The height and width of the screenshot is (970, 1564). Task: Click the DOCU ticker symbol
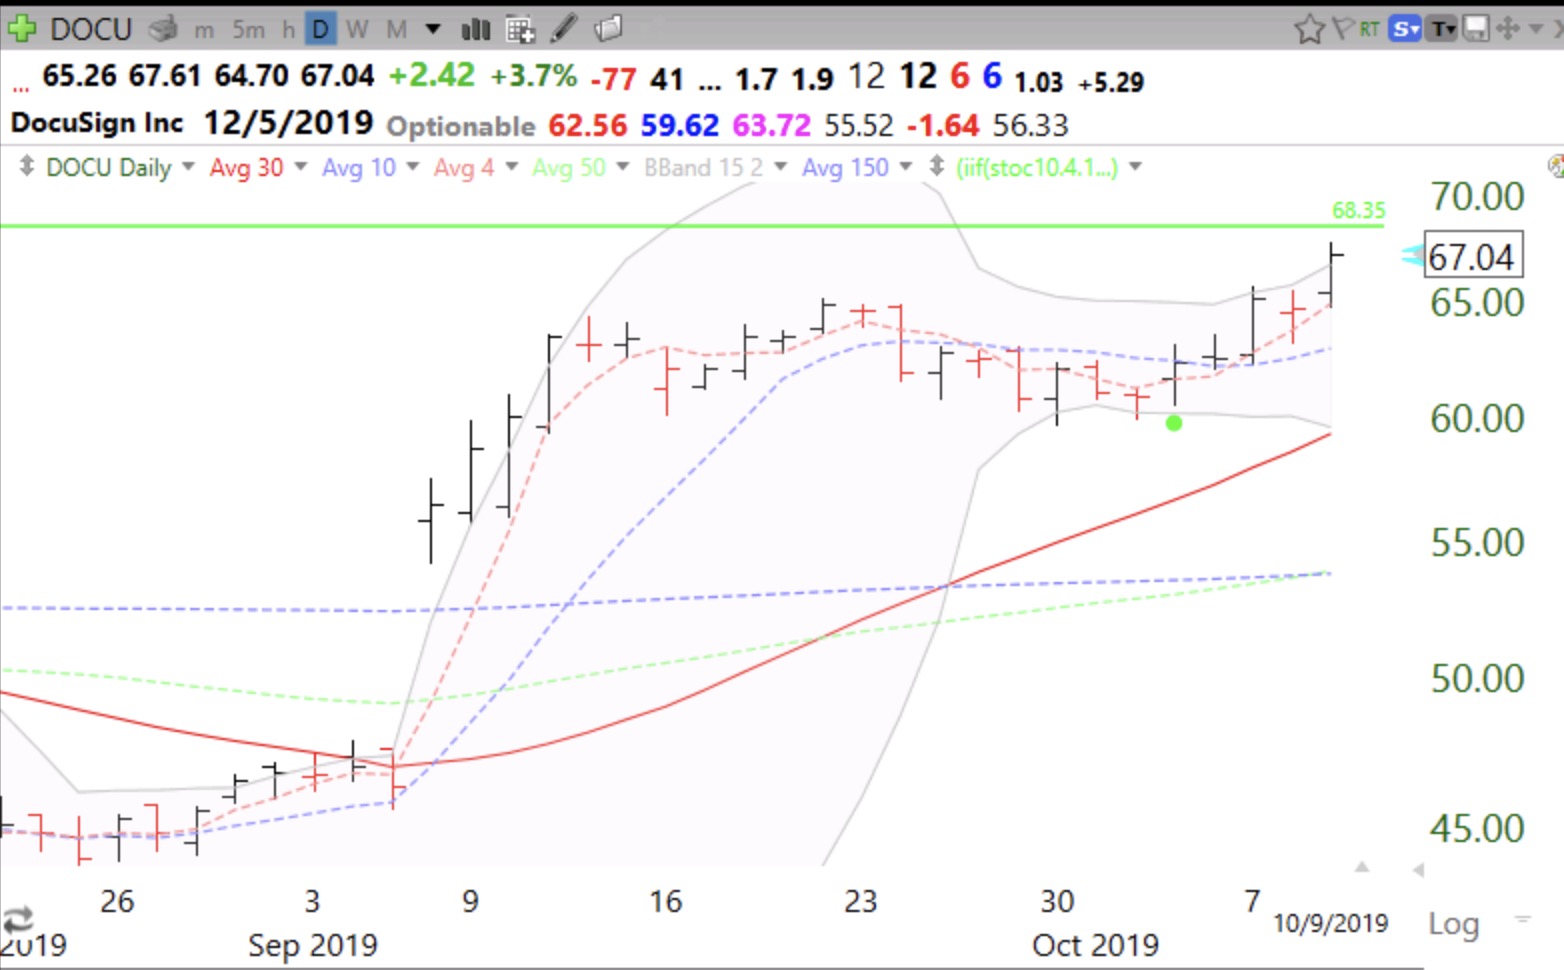pyautogui.click(x=91, y=29)
